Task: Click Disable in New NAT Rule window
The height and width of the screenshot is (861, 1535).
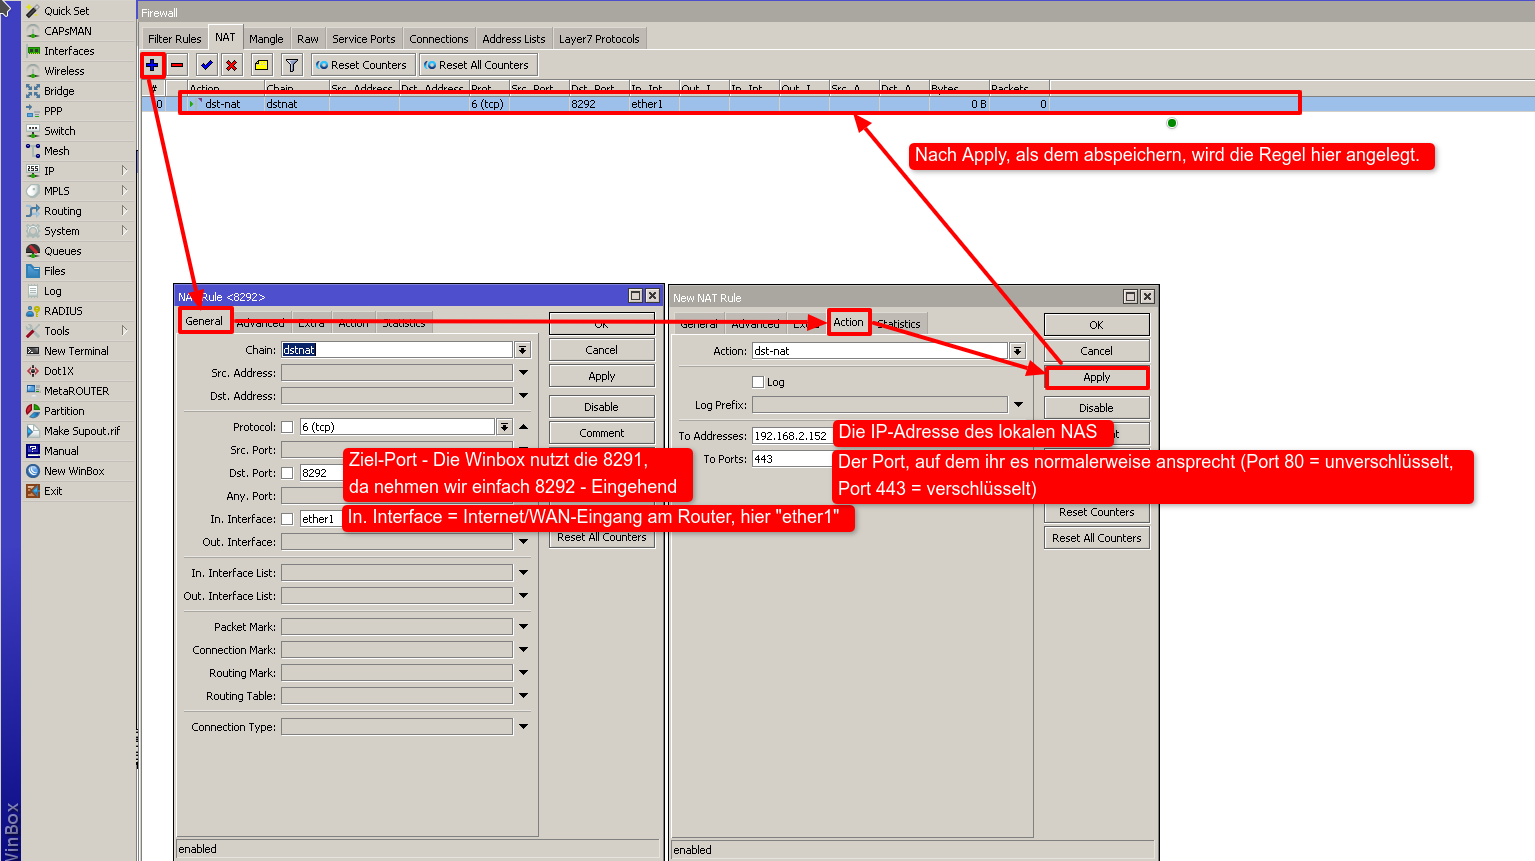Action: tap(1096, 408)
